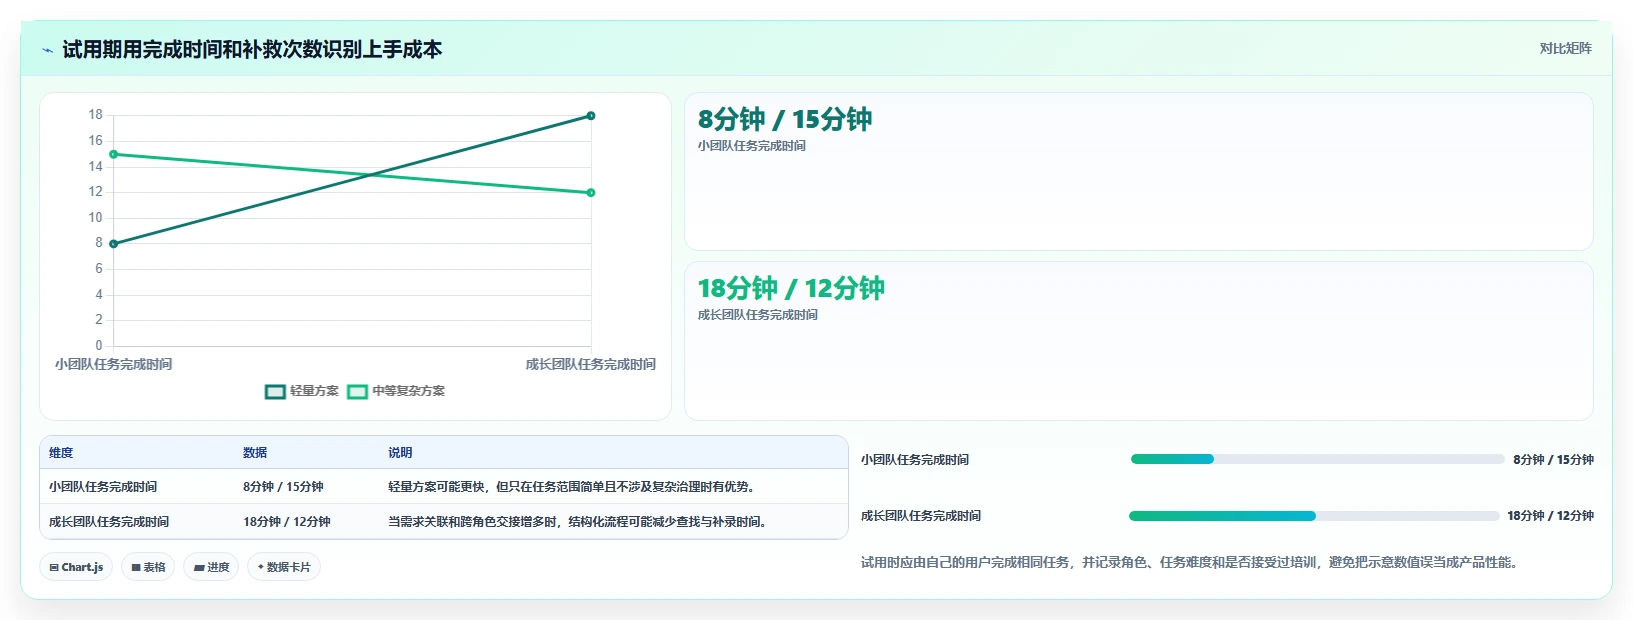Image resolution: width=1633 pixels, height=620 pixels.
Task: Click the 维度 column header
Action: (61, 453)
